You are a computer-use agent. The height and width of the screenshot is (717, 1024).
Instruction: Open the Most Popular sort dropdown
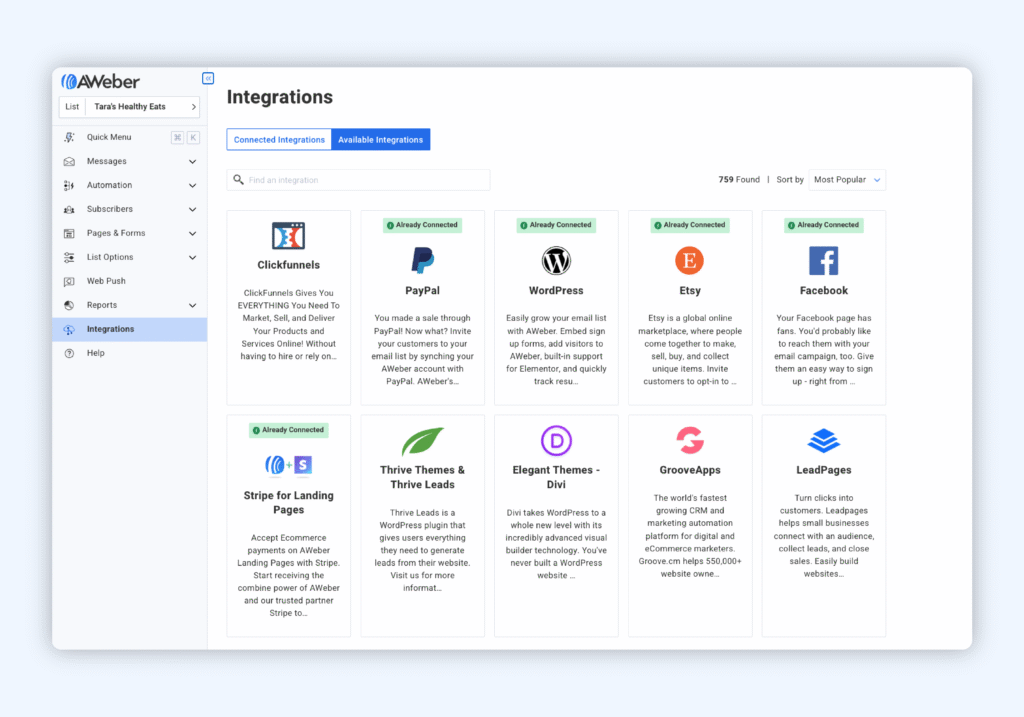coord(847,180)
